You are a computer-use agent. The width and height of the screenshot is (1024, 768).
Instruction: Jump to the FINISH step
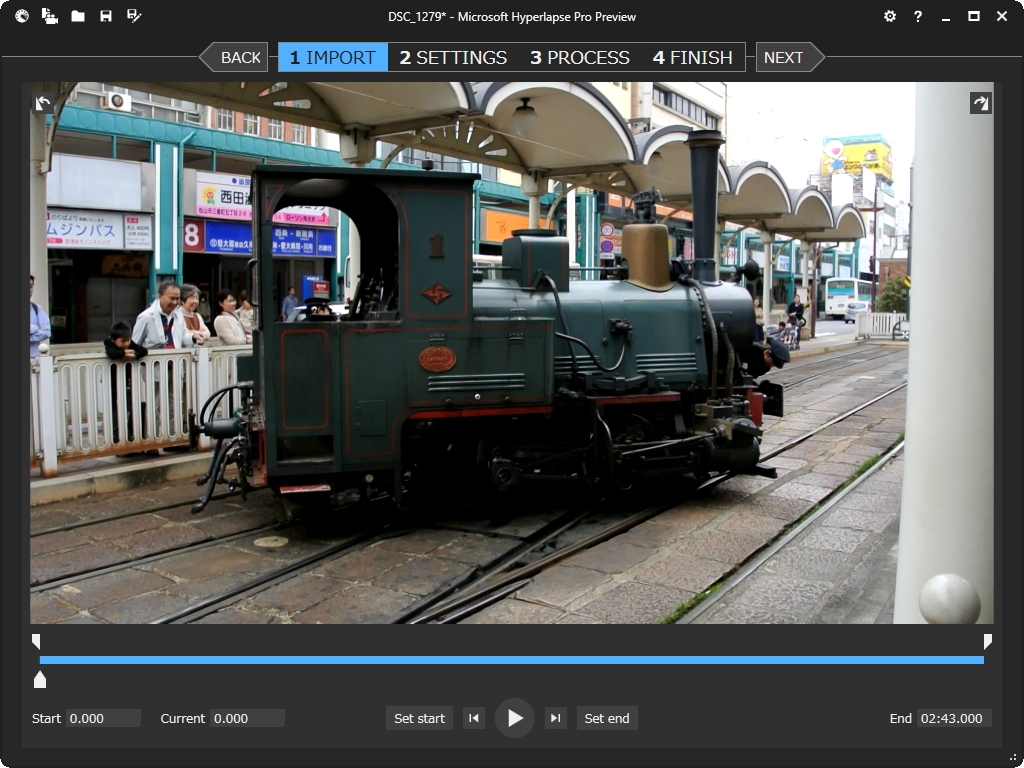pyautogui.click(x=693, y=57)
